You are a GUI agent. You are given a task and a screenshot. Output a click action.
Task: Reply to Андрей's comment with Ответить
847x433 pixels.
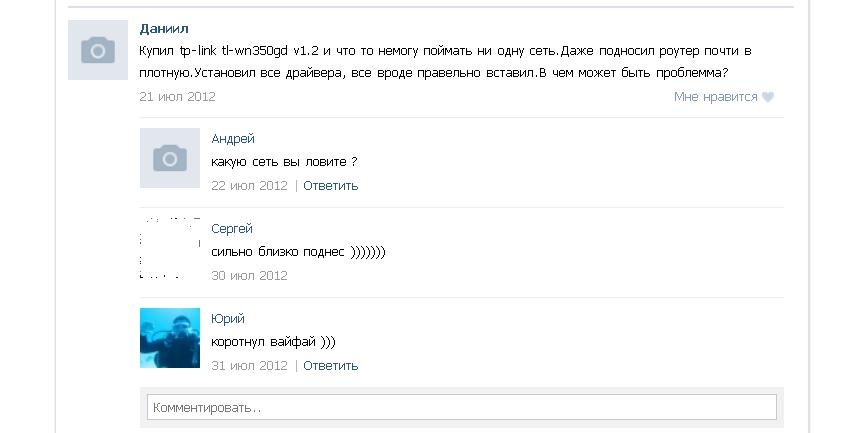(x=330, y=185)
